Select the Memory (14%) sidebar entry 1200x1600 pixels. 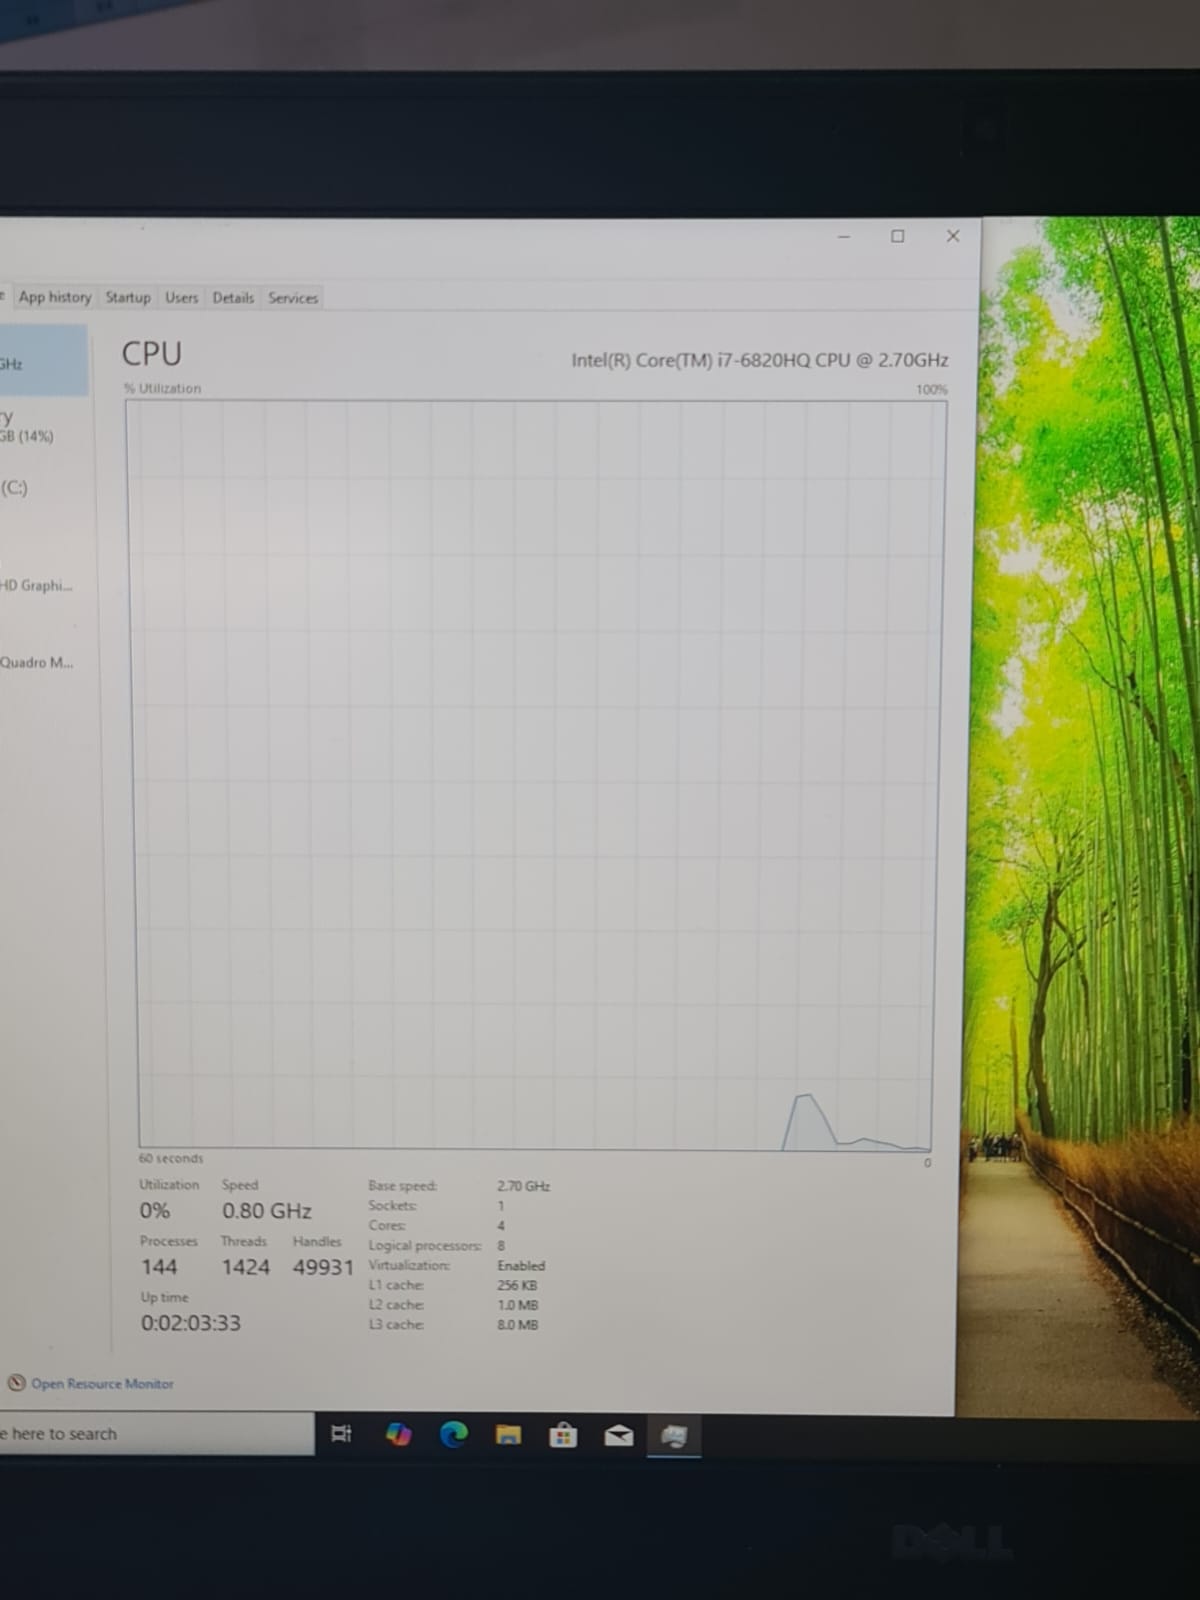tap(44, 425)
